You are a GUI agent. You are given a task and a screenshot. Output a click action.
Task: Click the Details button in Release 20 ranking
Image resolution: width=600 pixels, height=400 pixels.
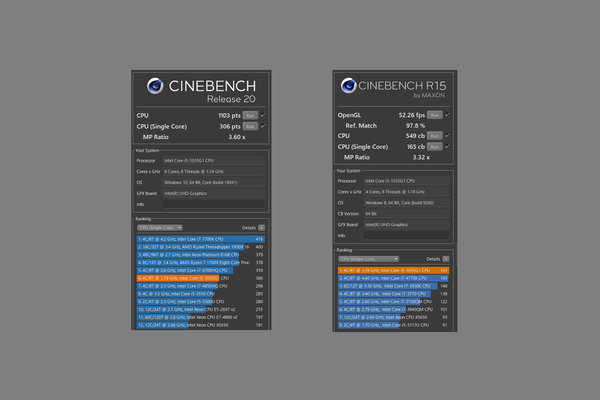[261, 228]
